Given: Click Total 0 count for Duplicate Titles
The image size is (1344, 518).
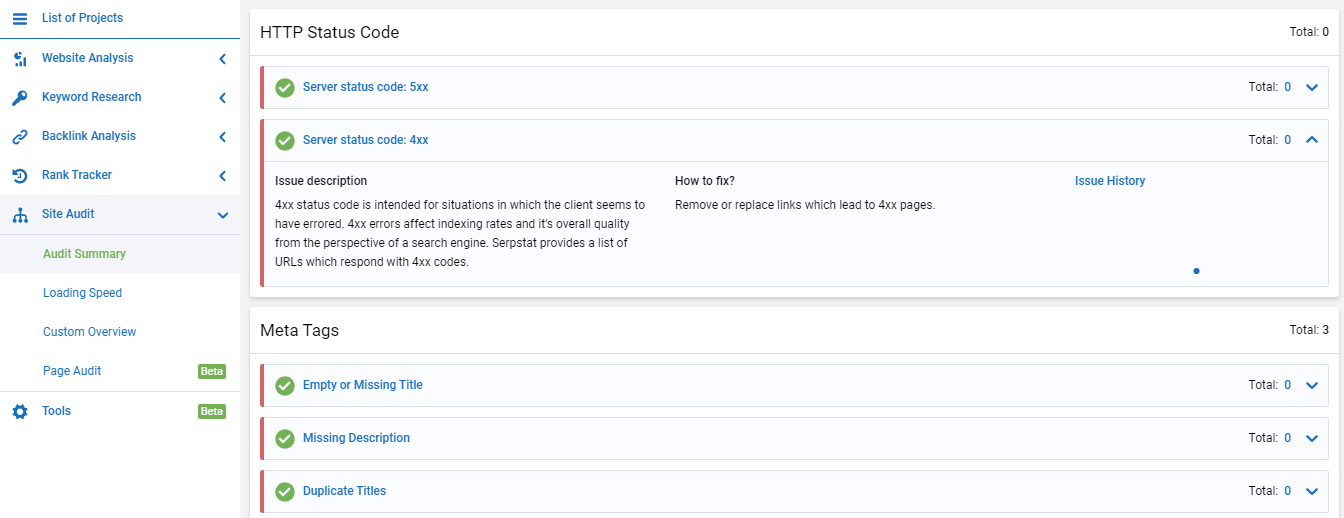Looking at the screenshot, I should (1287, 491).
